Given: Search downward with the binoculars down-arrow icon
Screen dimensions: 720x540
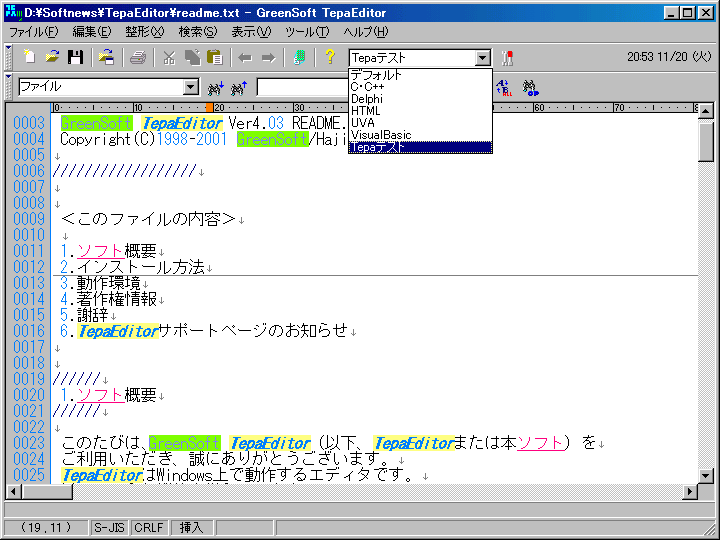Looking at the screenshot, I should (x=216, y=87).
